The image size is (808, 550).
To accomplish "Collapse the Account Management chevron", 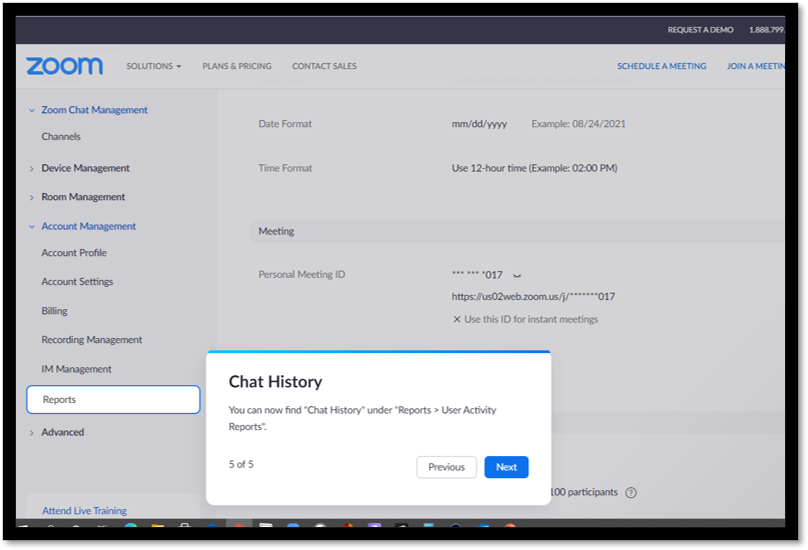I will 32,226.
